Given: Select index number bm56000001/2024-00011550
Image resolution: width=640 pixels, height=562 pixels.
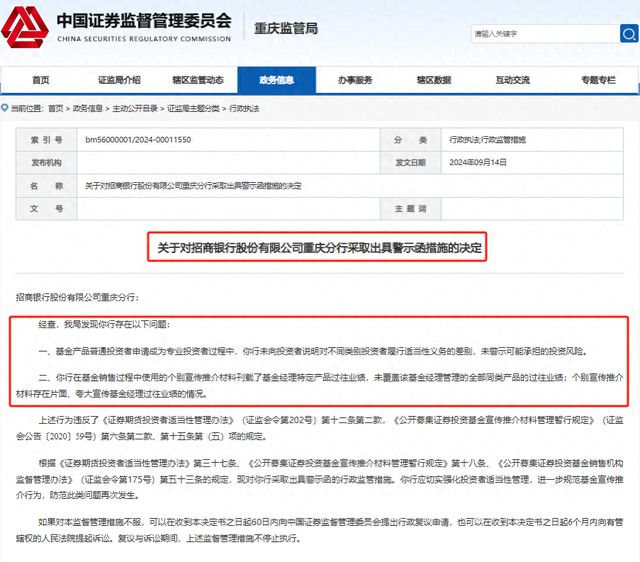Looking at the screenshot, I should 138,140.
